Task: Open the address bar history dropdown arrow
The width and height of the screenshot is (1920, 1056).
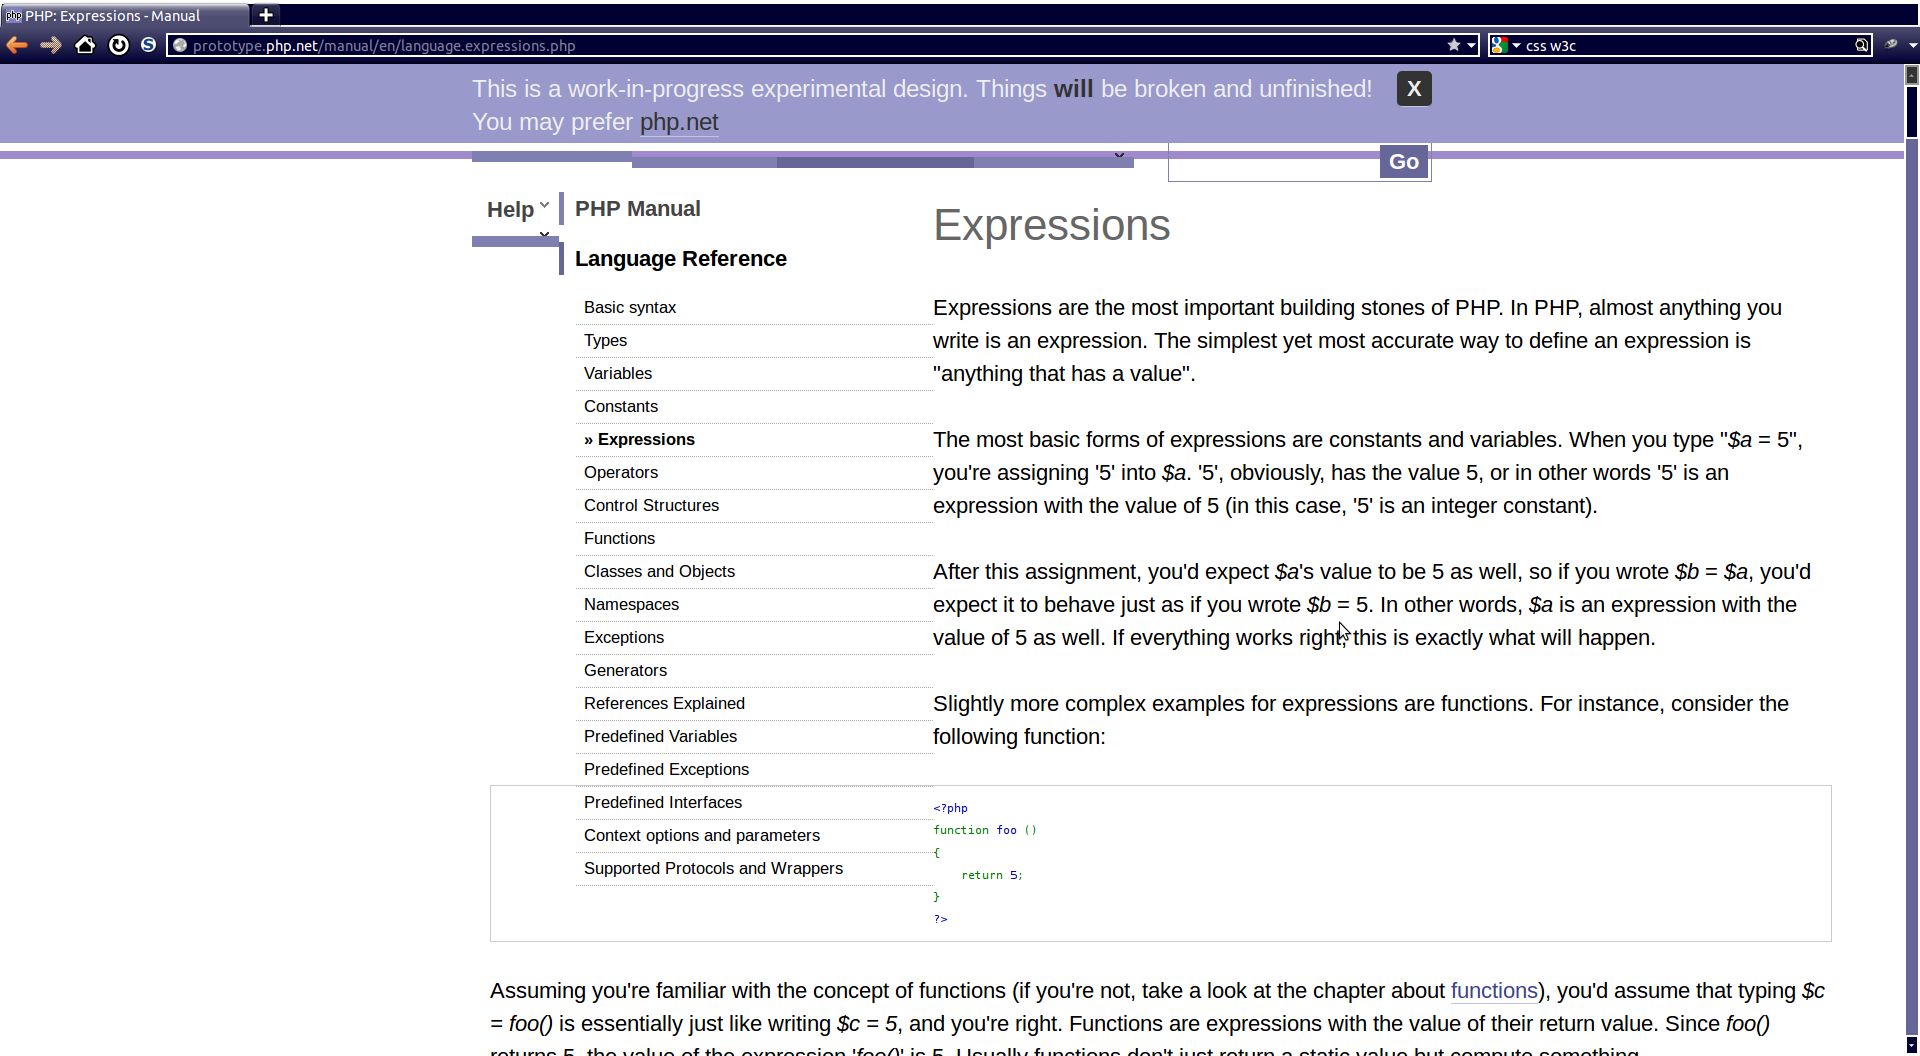Action: click(x=1471, y=45)
